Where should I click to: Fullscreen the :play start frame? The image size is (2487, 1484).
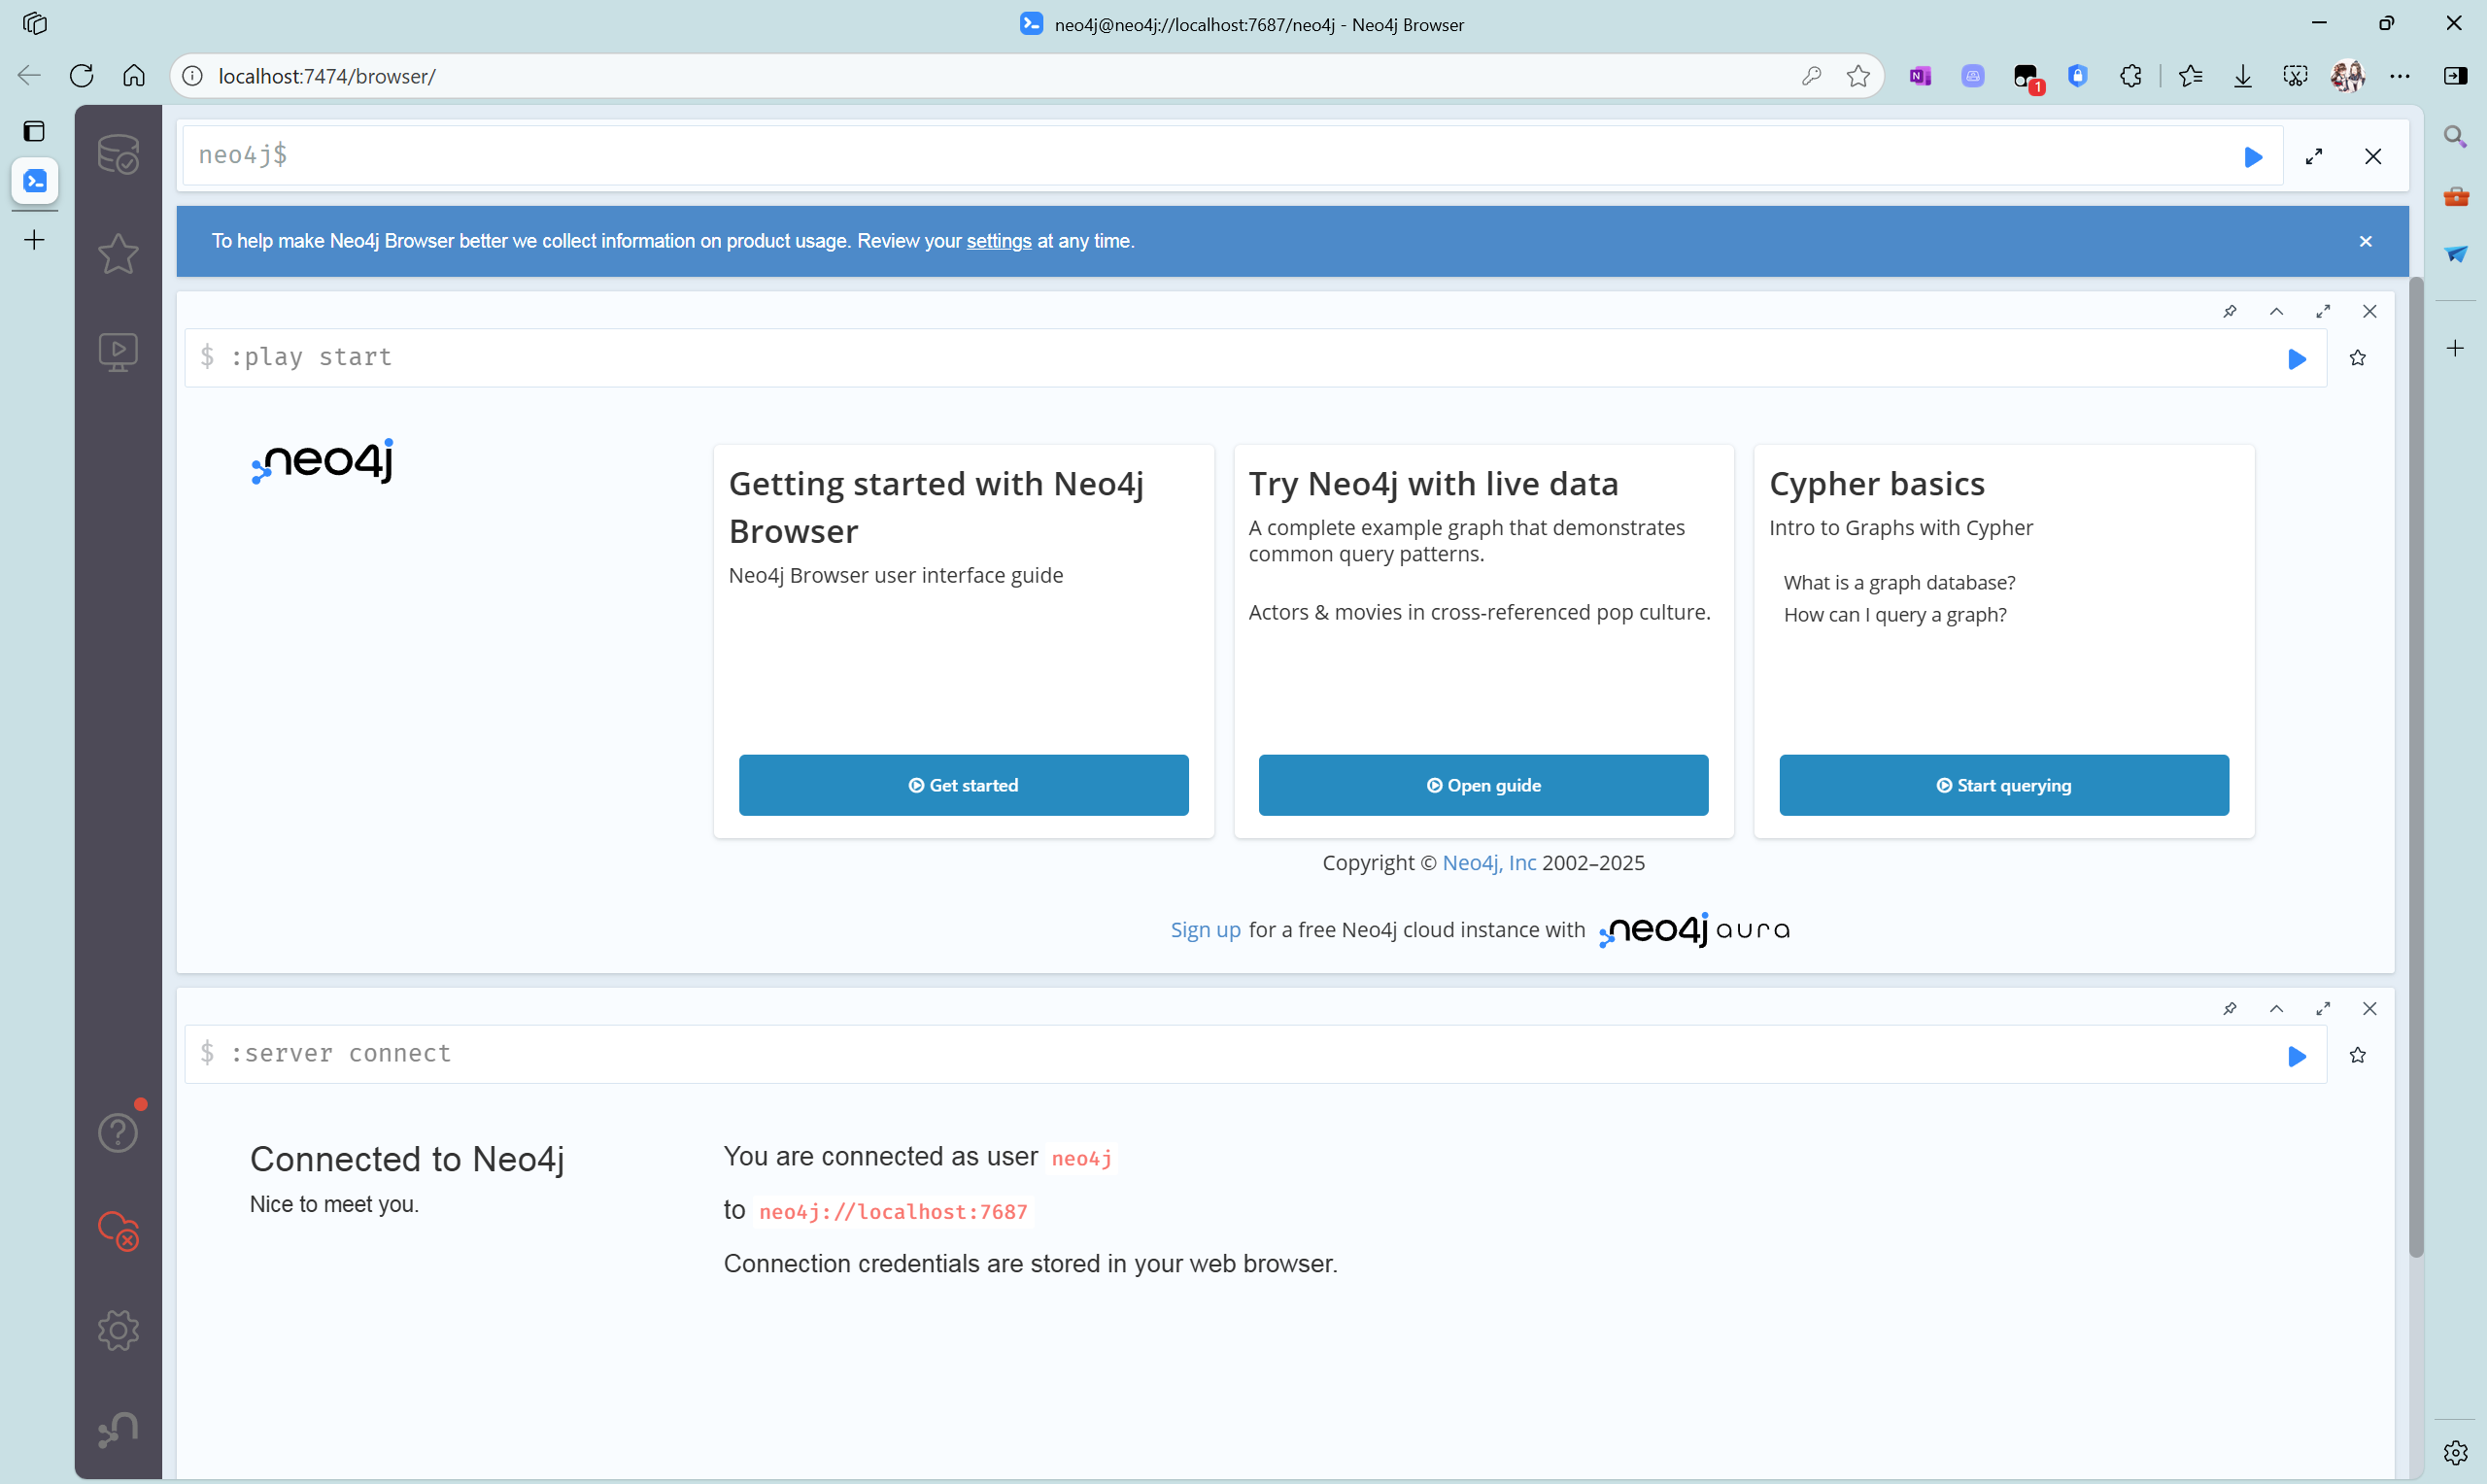[x=2323, y=312]
